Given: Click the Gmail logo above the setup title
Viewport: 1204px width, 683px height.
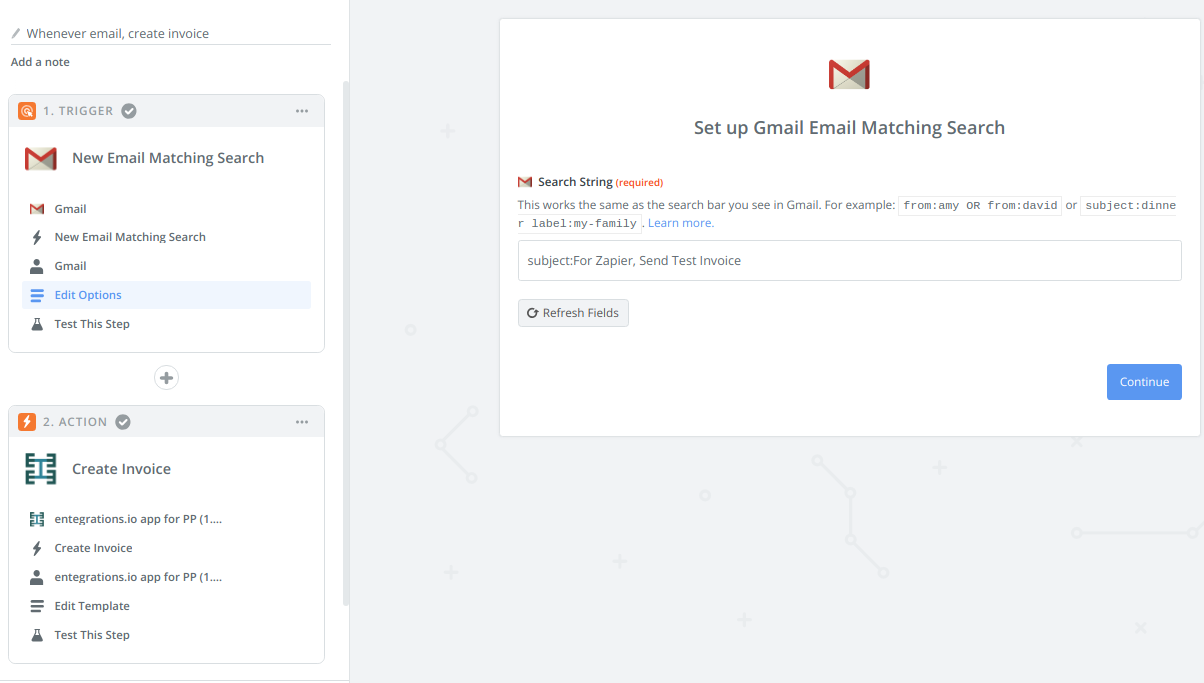Looking at the screenshot, I should tap(849, 74).
